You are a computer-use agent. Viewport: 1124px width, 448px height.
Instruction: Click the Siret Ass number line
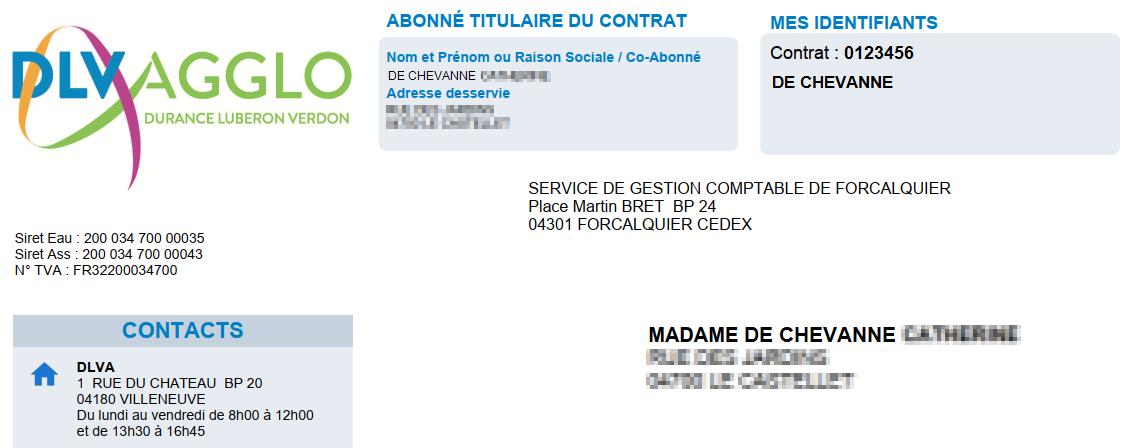(110, 254)
